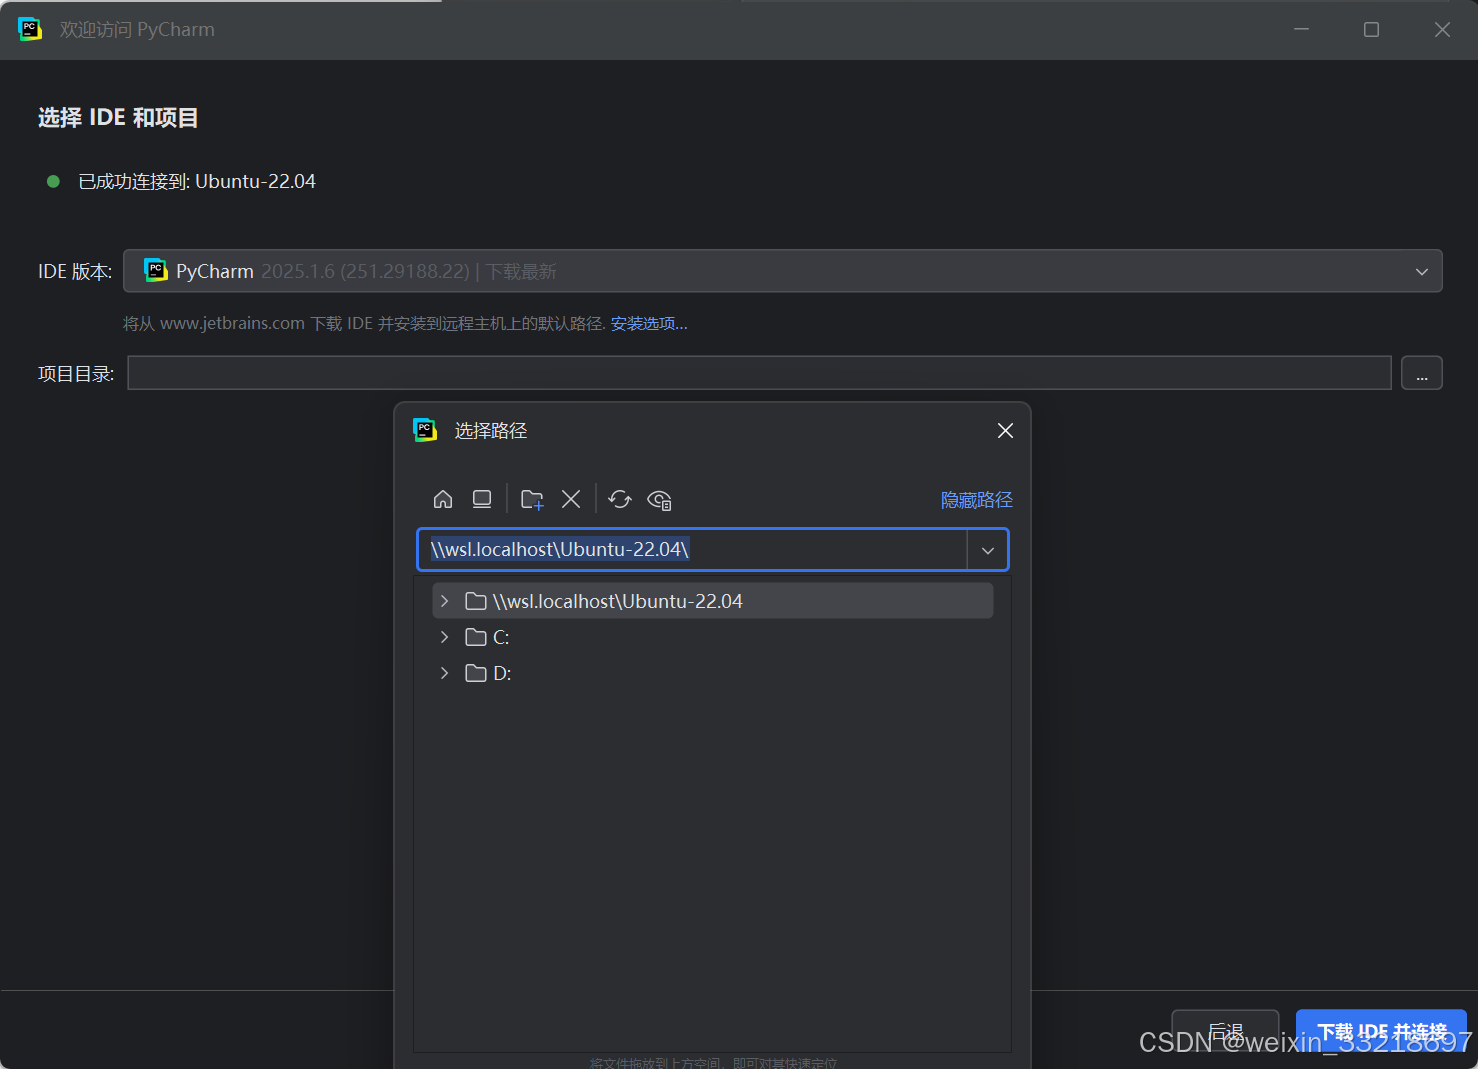Go to home directory icon
Viewport: 1478px width, 1069px height.
point(443,499)
